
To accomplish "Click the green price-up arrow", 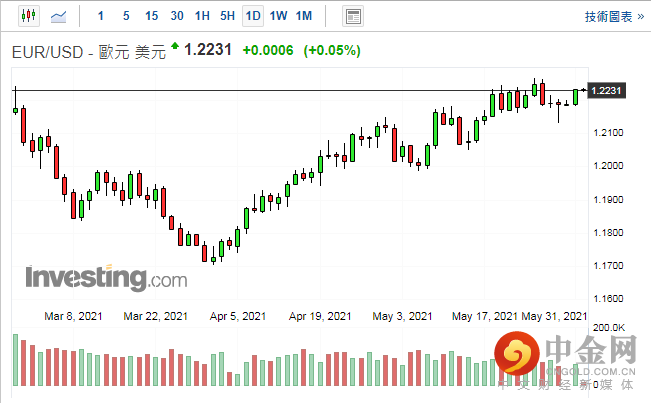I will pos(176,45).
